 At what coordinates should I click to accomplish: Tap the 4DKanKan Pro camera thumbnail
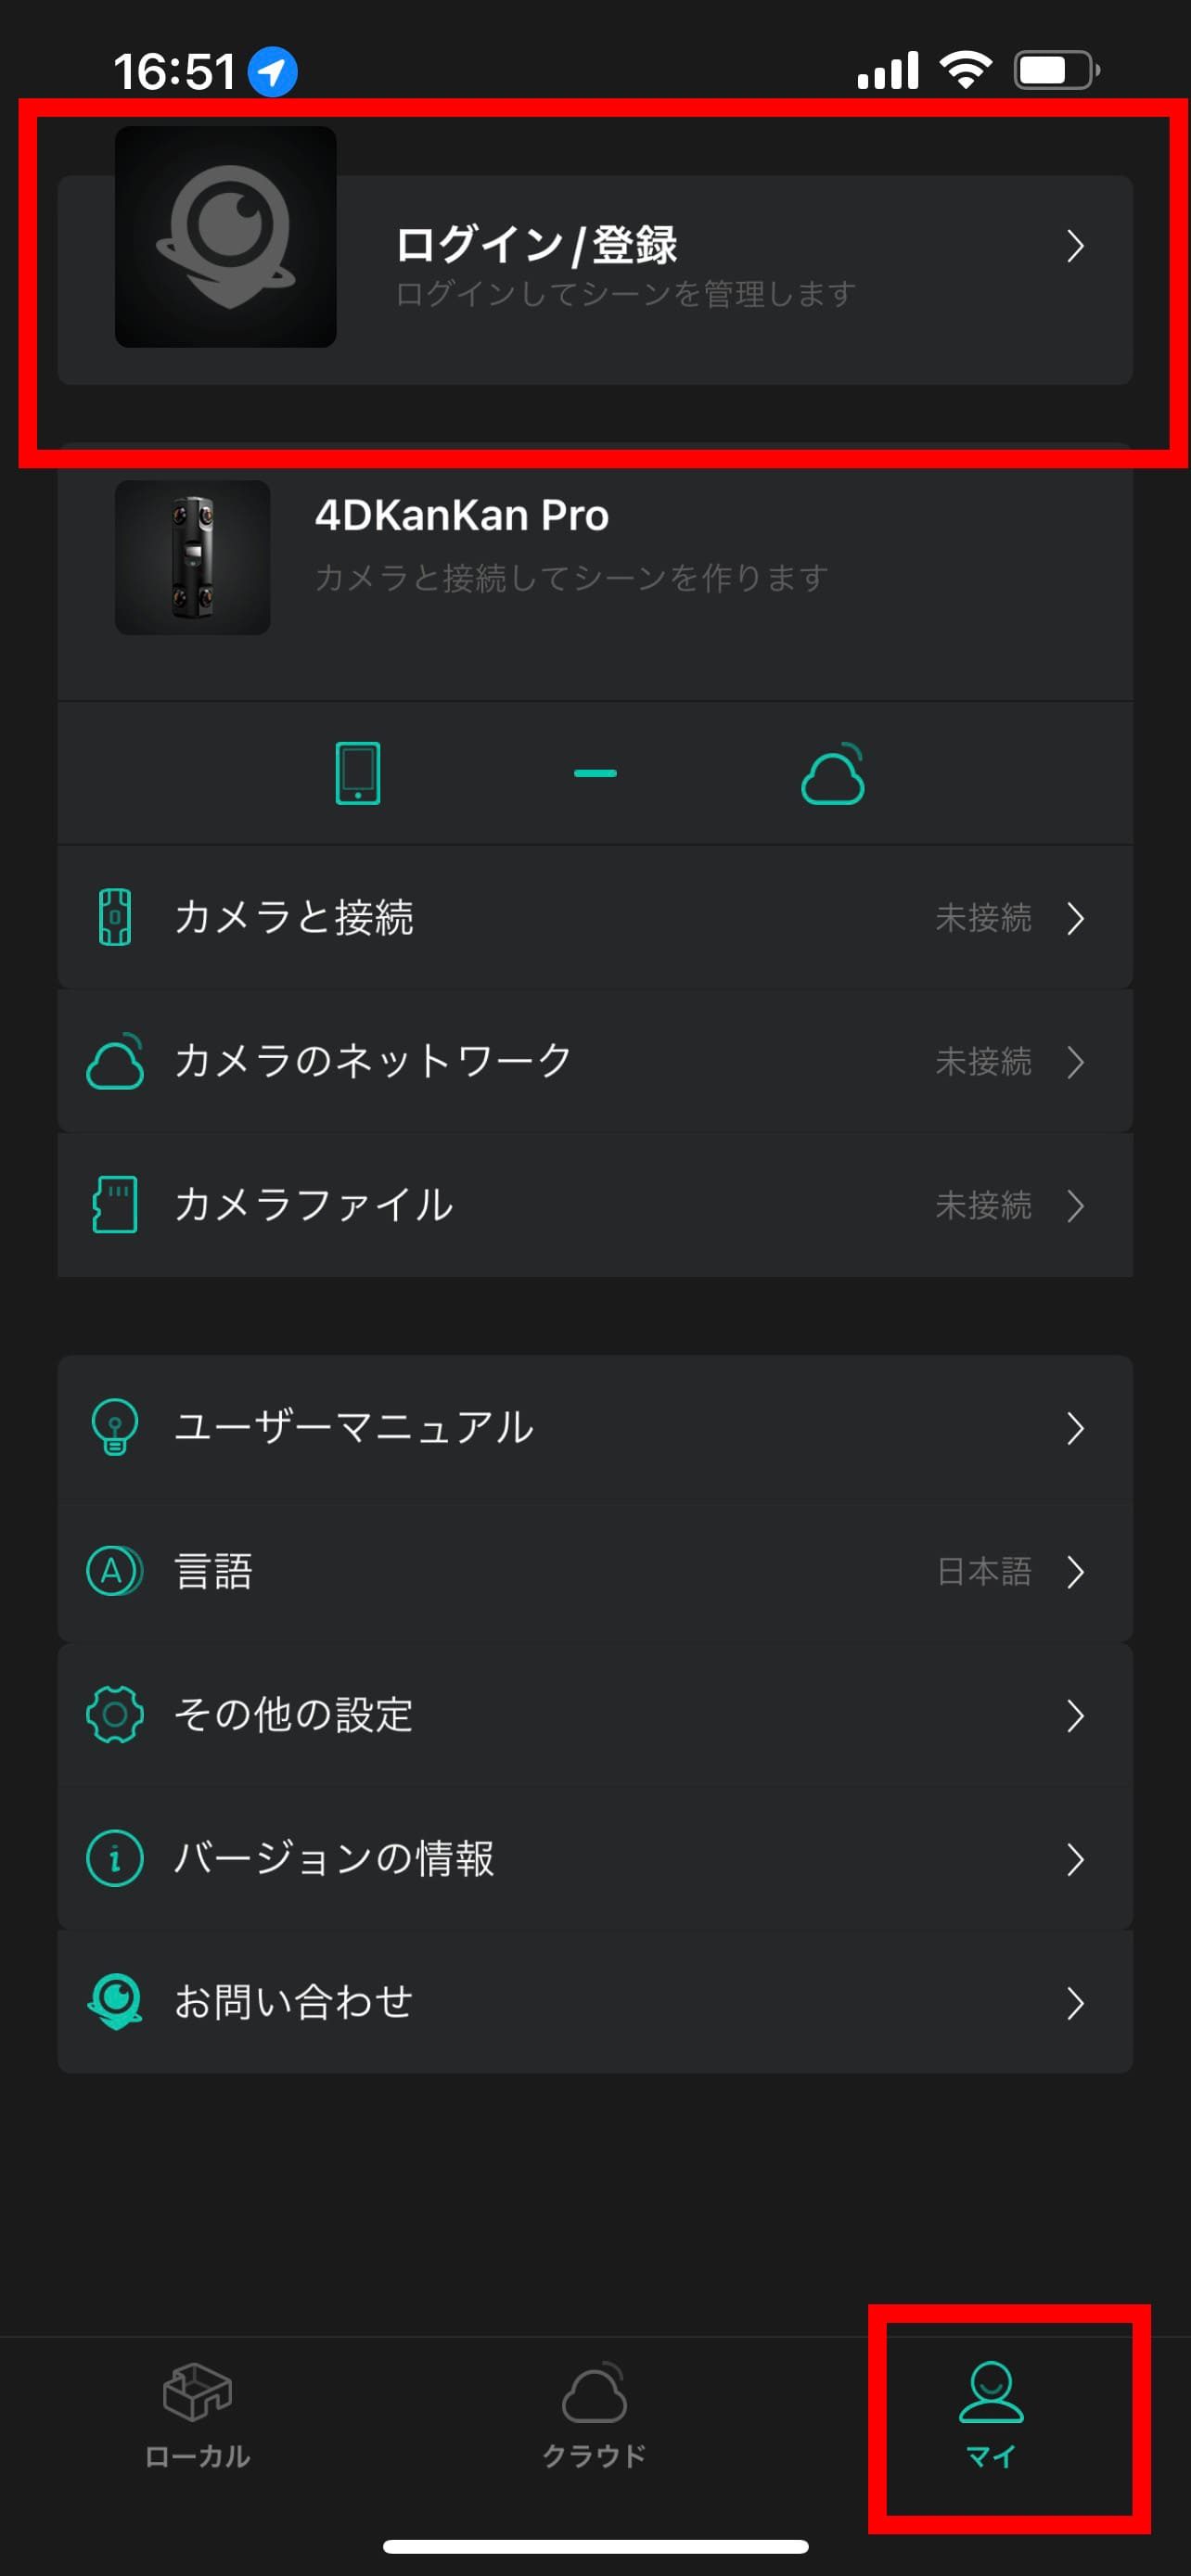pos(193,557)
